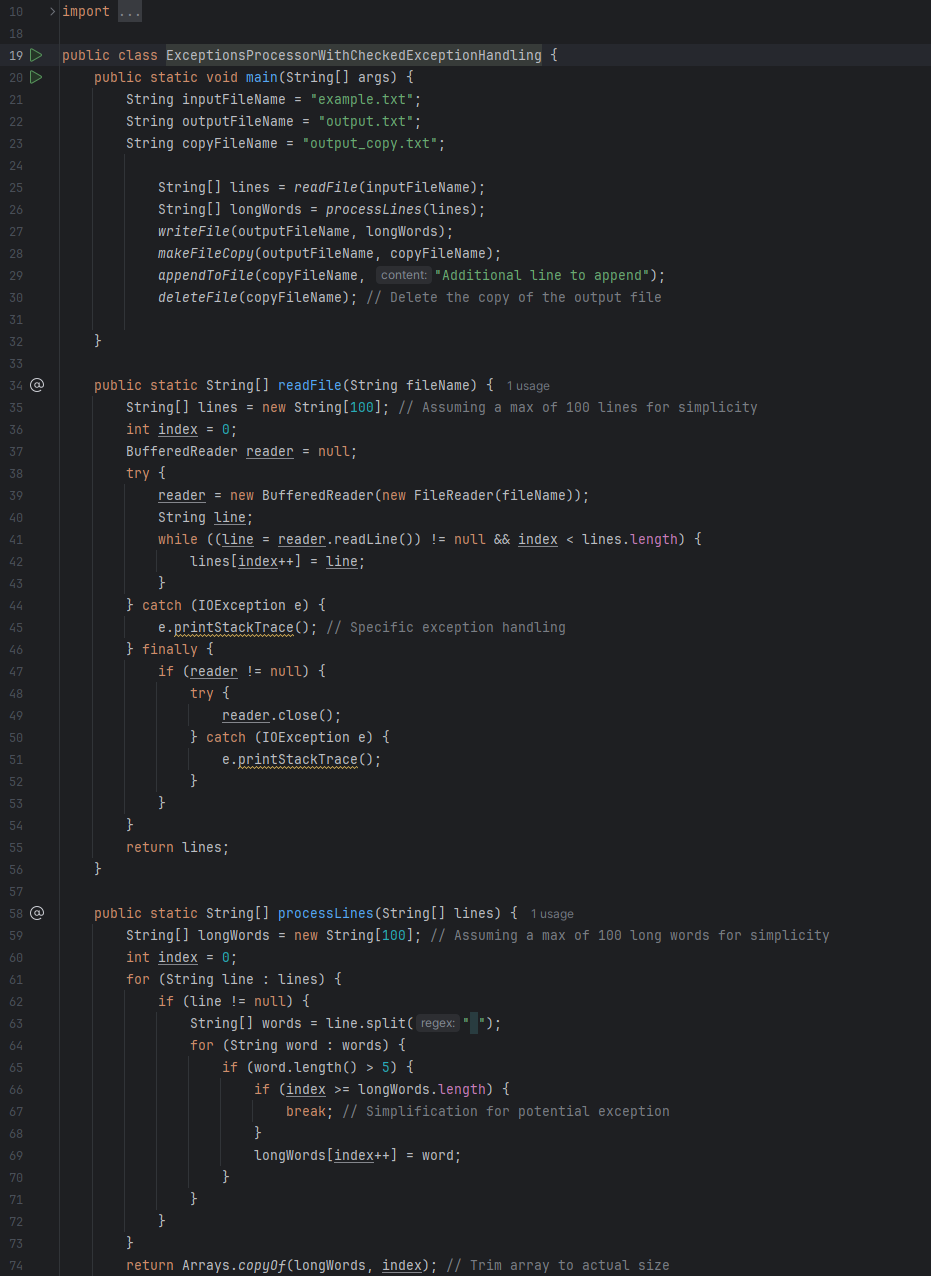This screenshot has width=931, height=1276.
Task: Click the underlined printStackTrace call on line 45
Action: [x=235, y=627]
